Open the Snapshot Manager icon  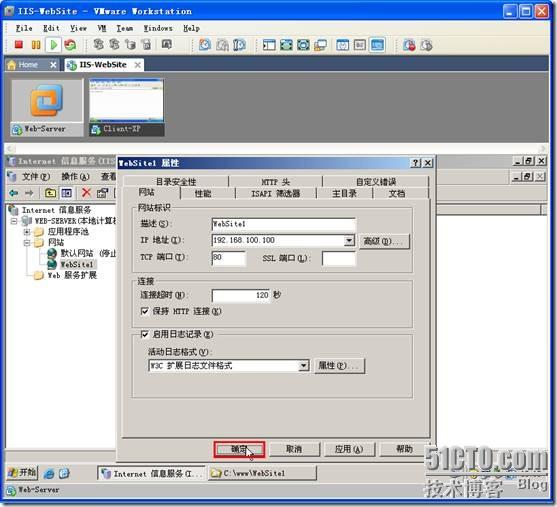pos(239,45)
